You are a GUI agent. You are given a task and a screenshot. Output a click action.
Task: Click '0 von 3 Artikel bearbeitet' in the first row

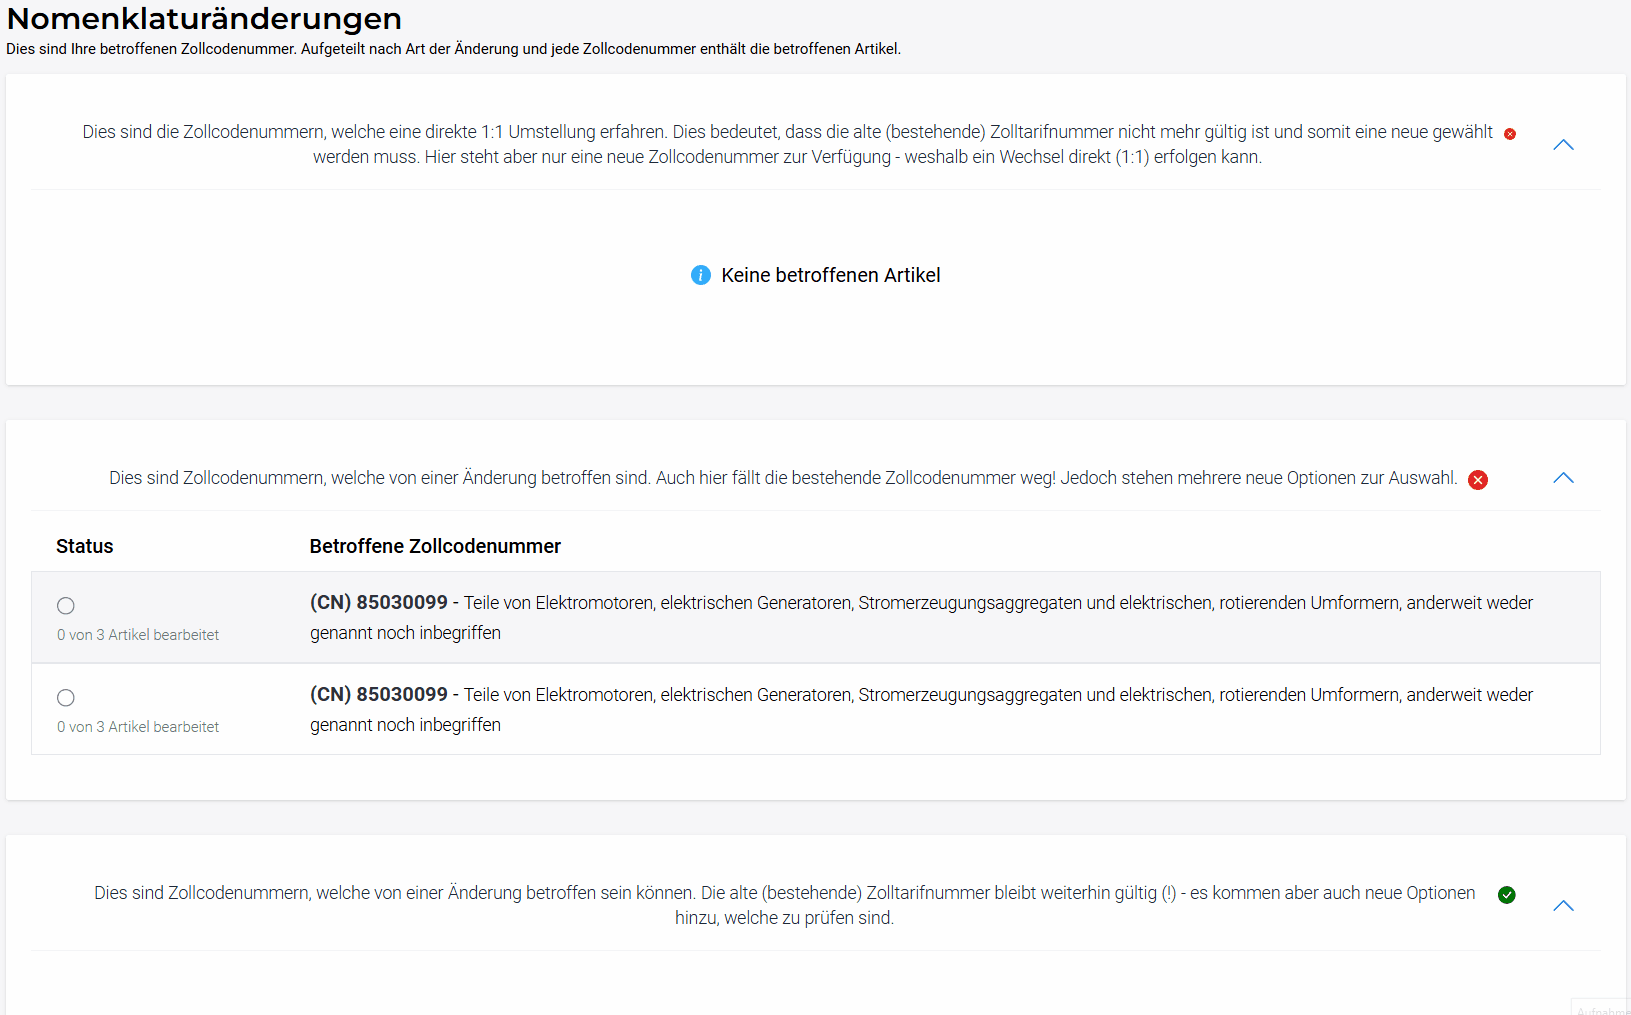coord(138,635)
